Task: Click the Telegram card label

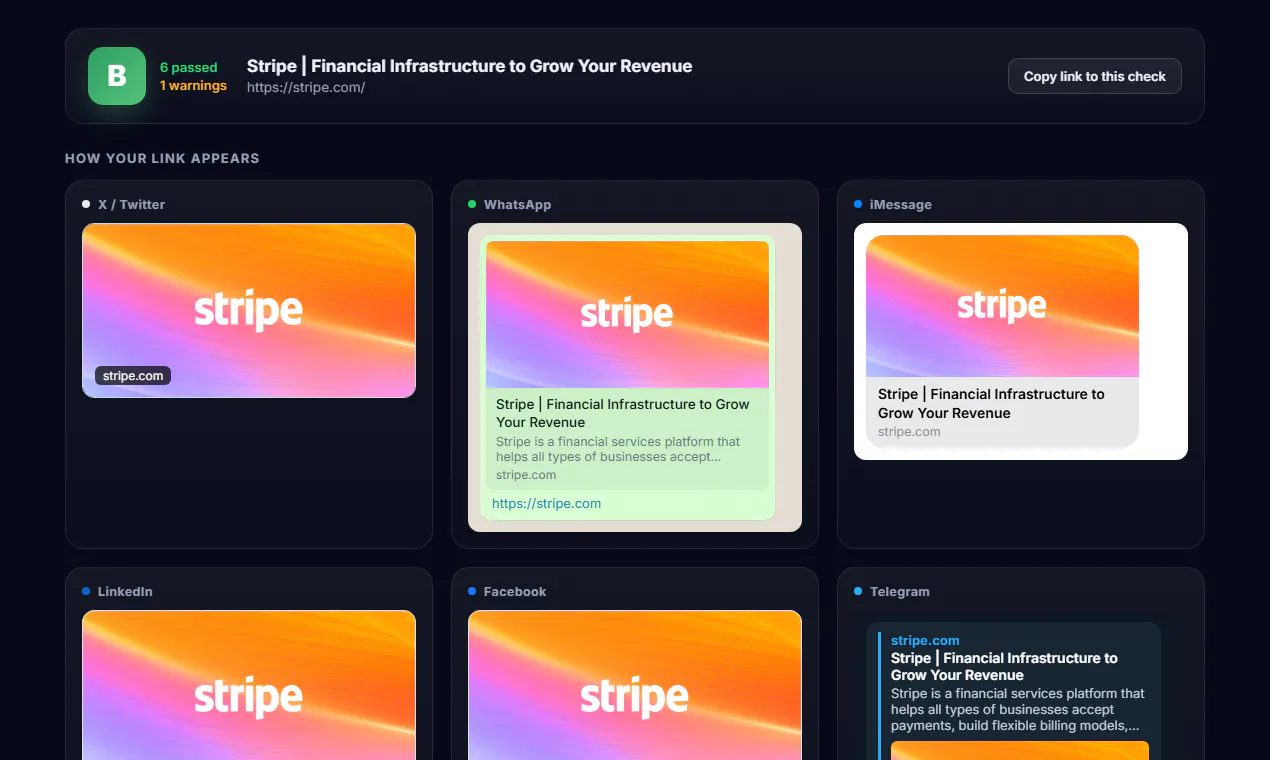Action: 899,591
